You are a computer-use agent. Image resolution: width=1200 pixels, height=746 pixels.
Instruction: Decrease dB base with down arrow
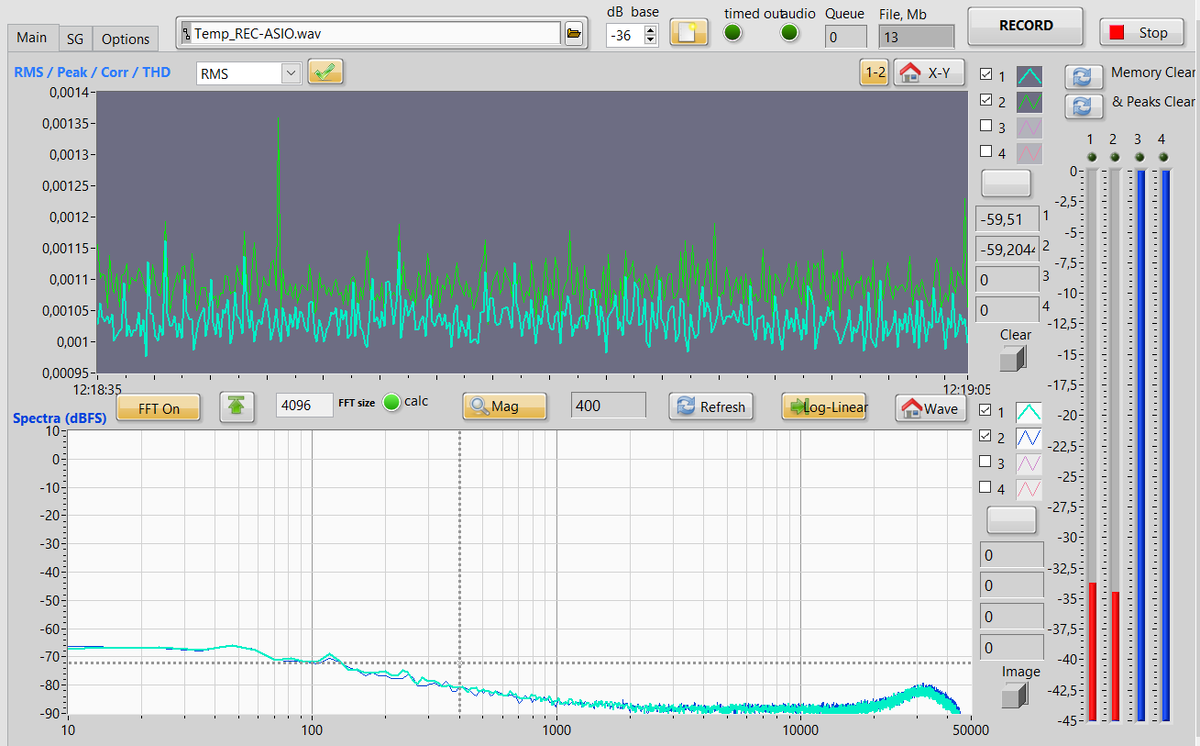651,40
